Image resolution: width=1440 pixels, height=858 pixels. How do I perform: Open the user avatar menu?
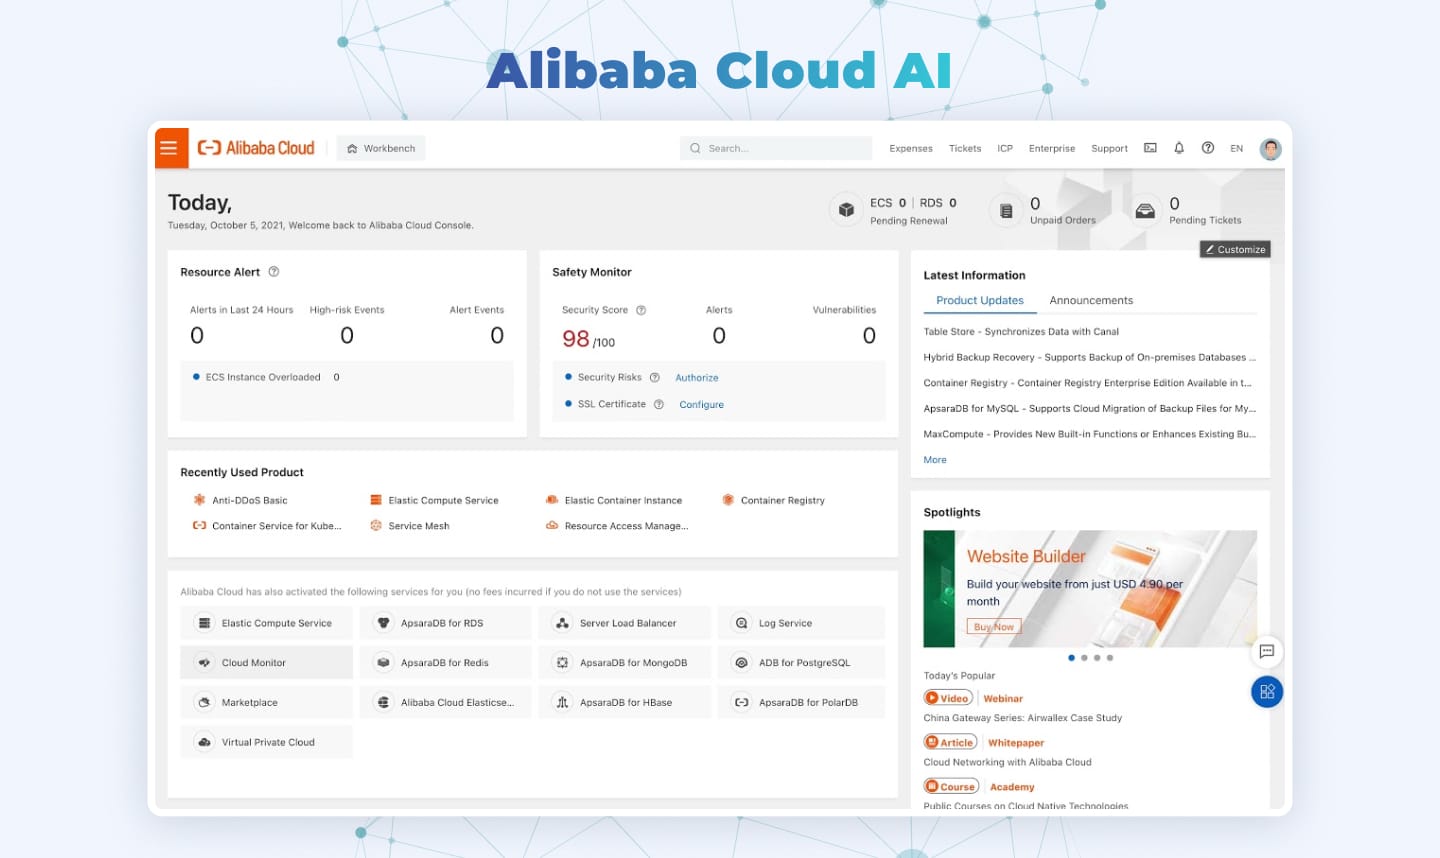click(x=1270, y=149)
